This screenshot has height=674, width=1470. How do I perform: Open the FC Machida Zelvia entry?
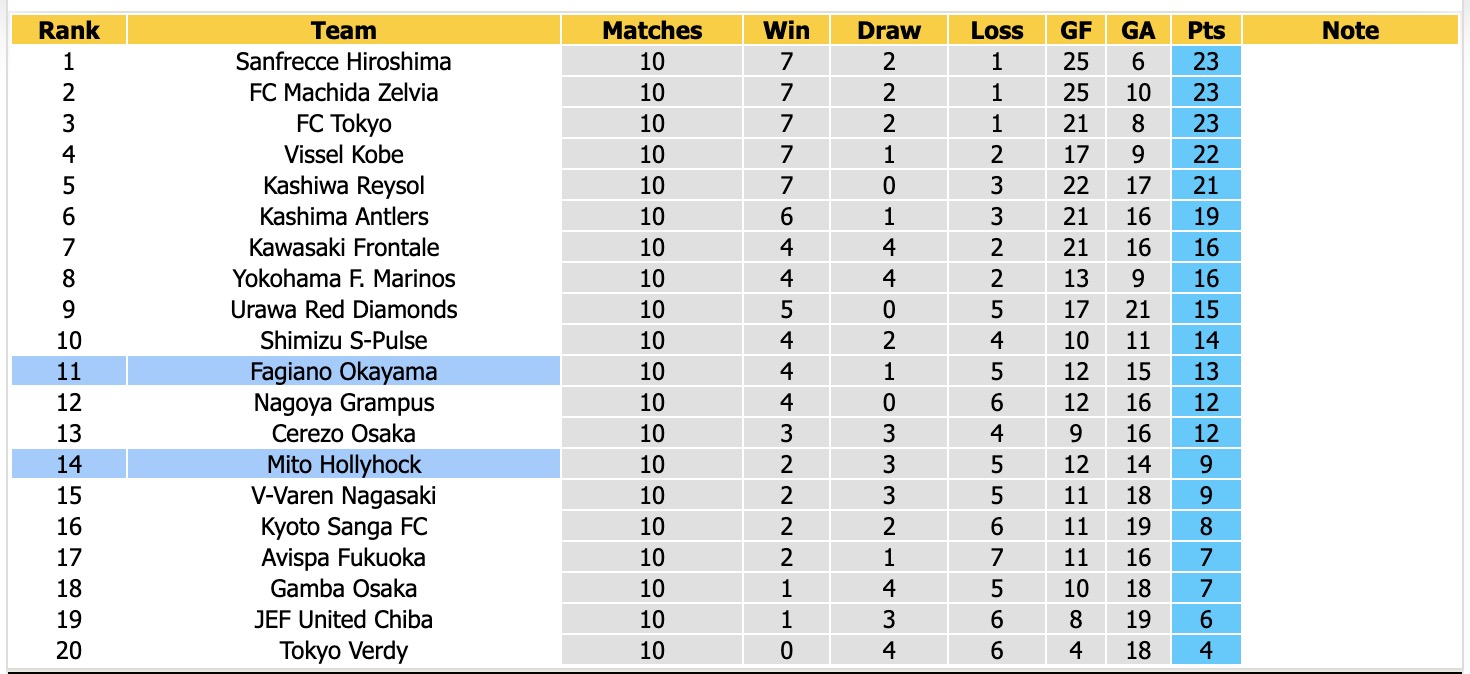(x=343, y=92)
